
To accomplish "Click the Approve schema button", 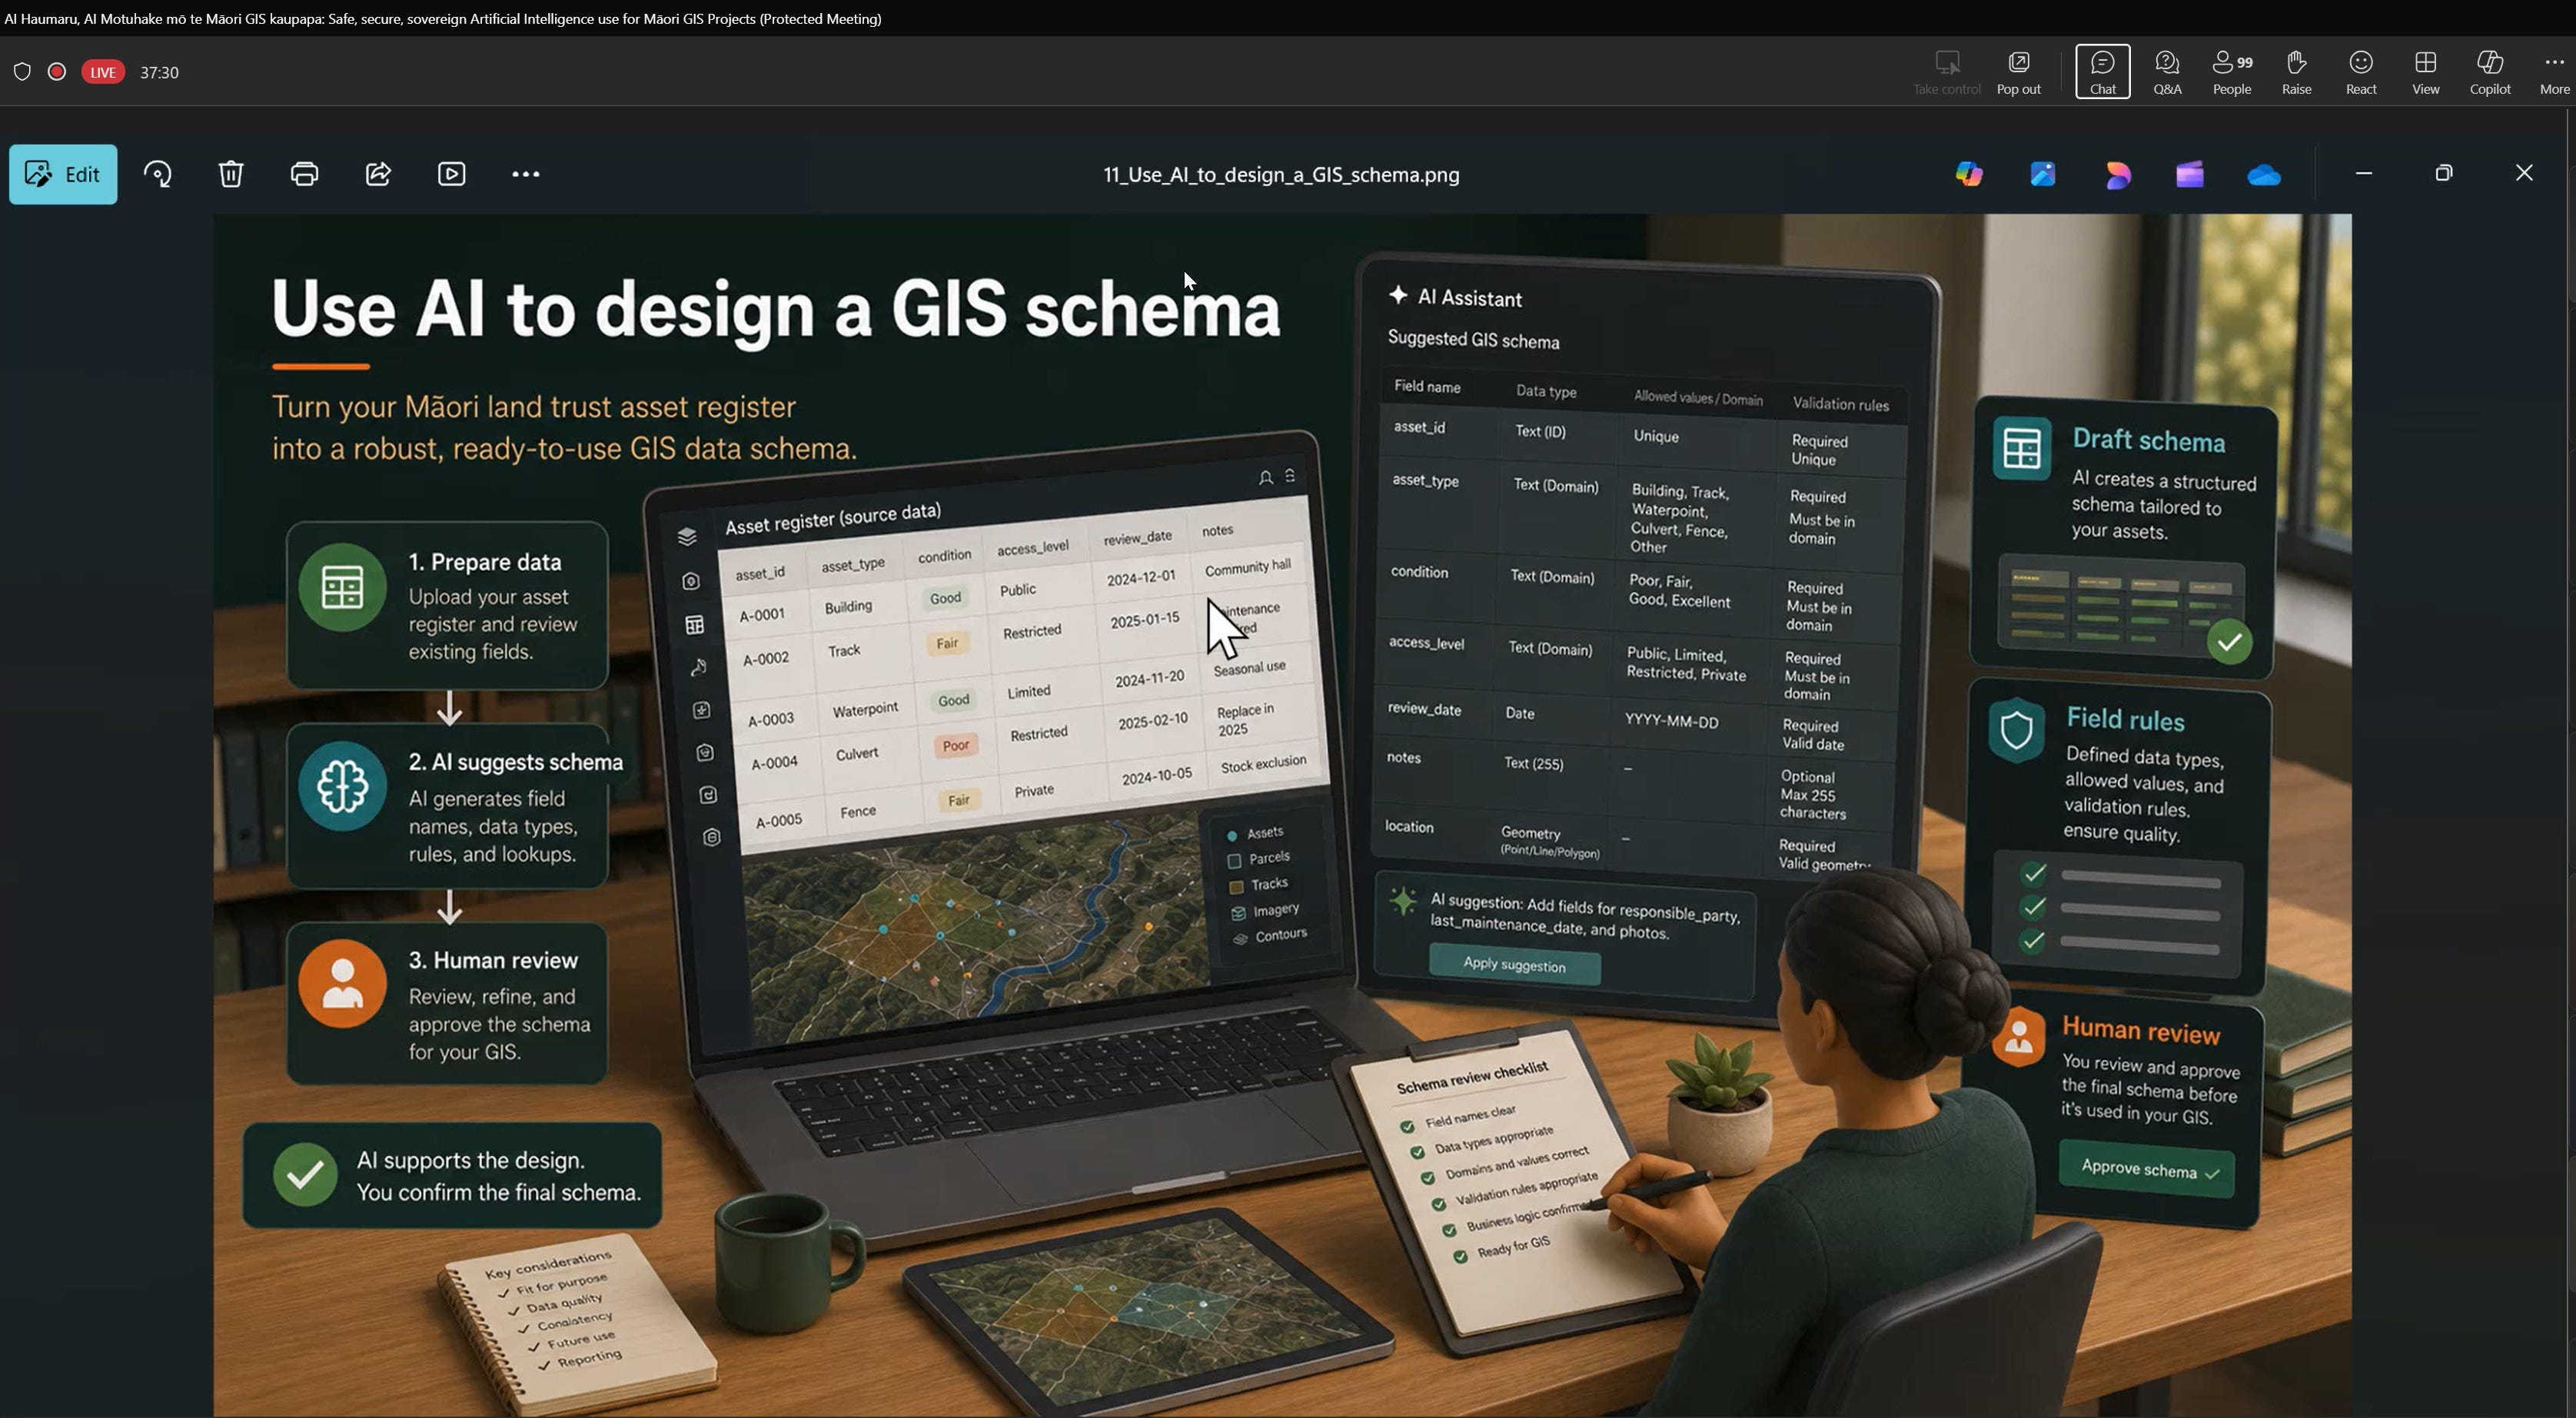I will (2148, 1170).
